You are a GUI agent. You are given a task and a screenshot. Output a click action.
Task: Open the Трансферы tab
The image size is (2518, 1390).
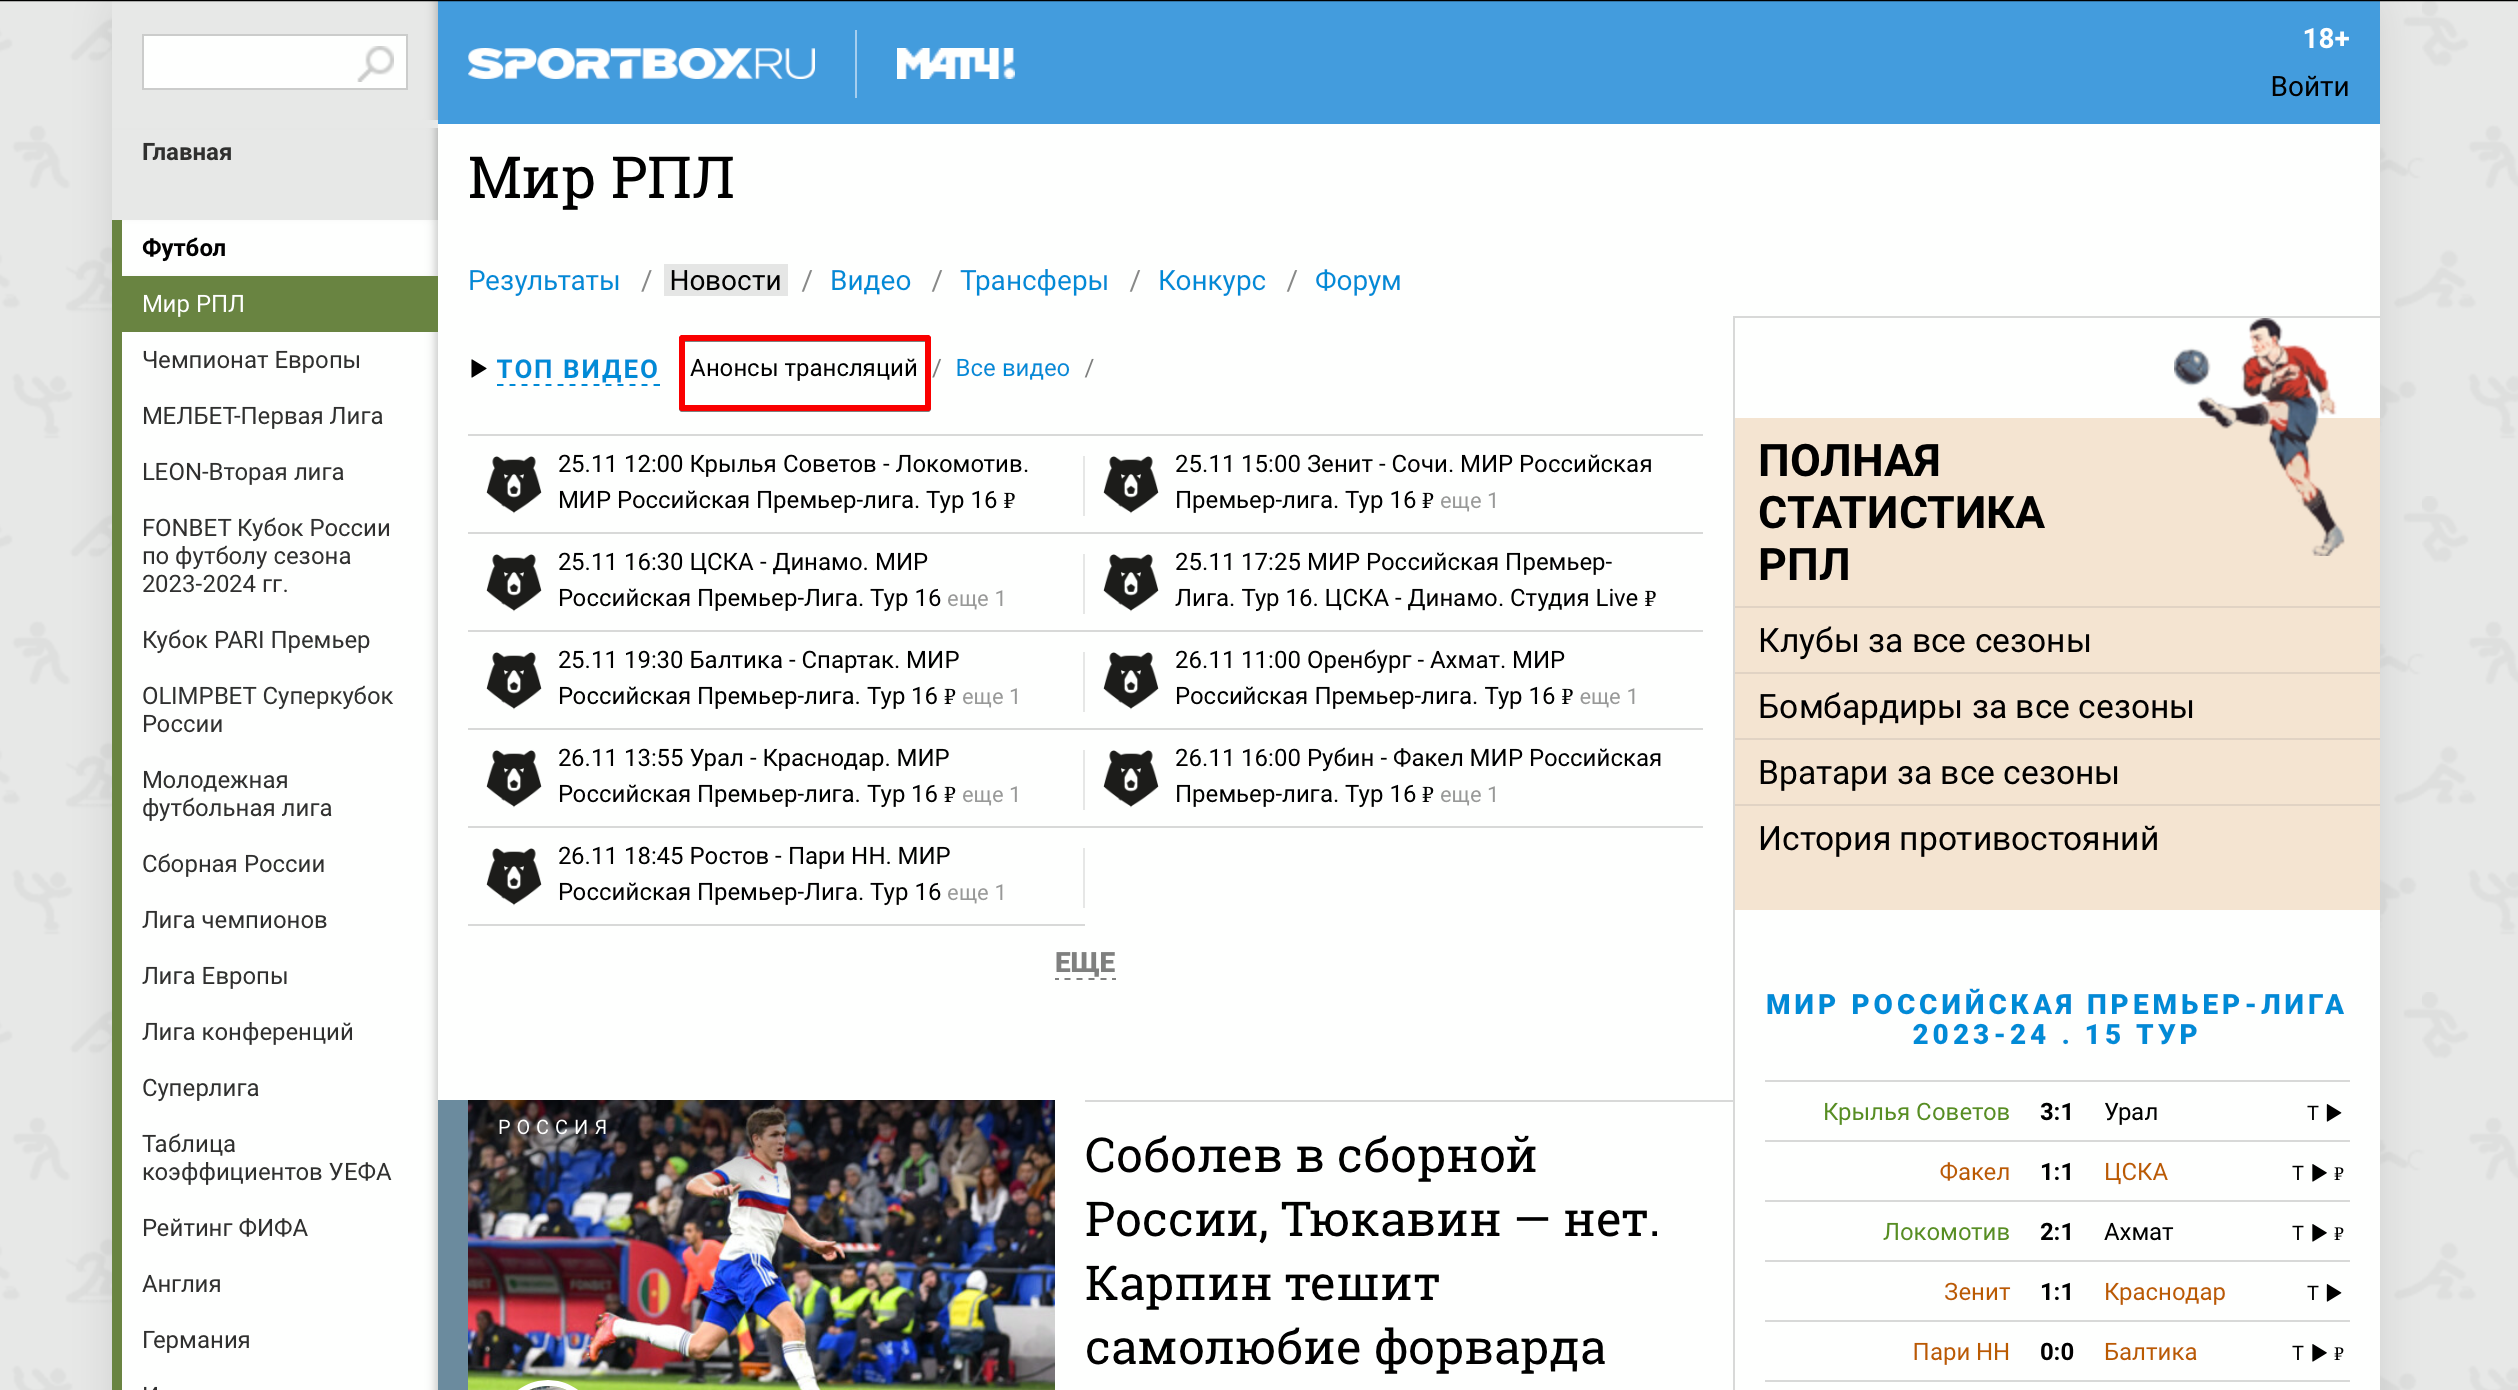(x=1034, y=281)
